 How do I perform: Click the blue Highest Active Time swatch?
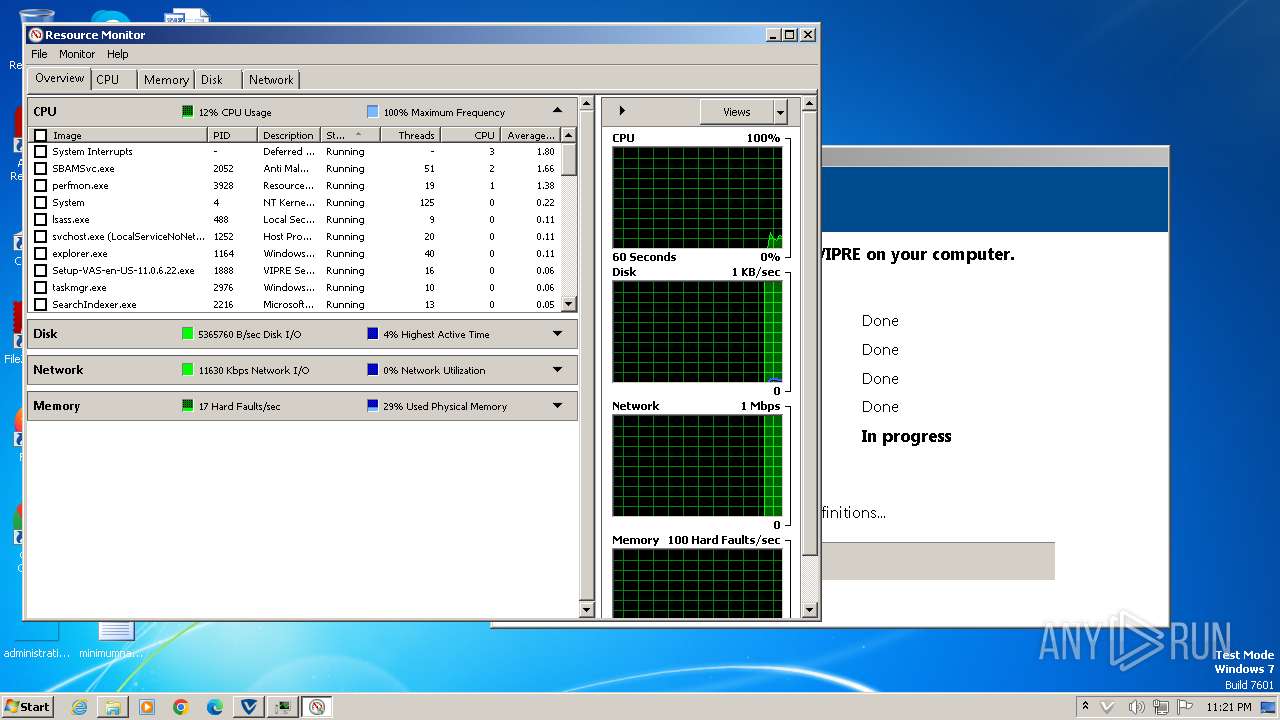click(372, 334)
